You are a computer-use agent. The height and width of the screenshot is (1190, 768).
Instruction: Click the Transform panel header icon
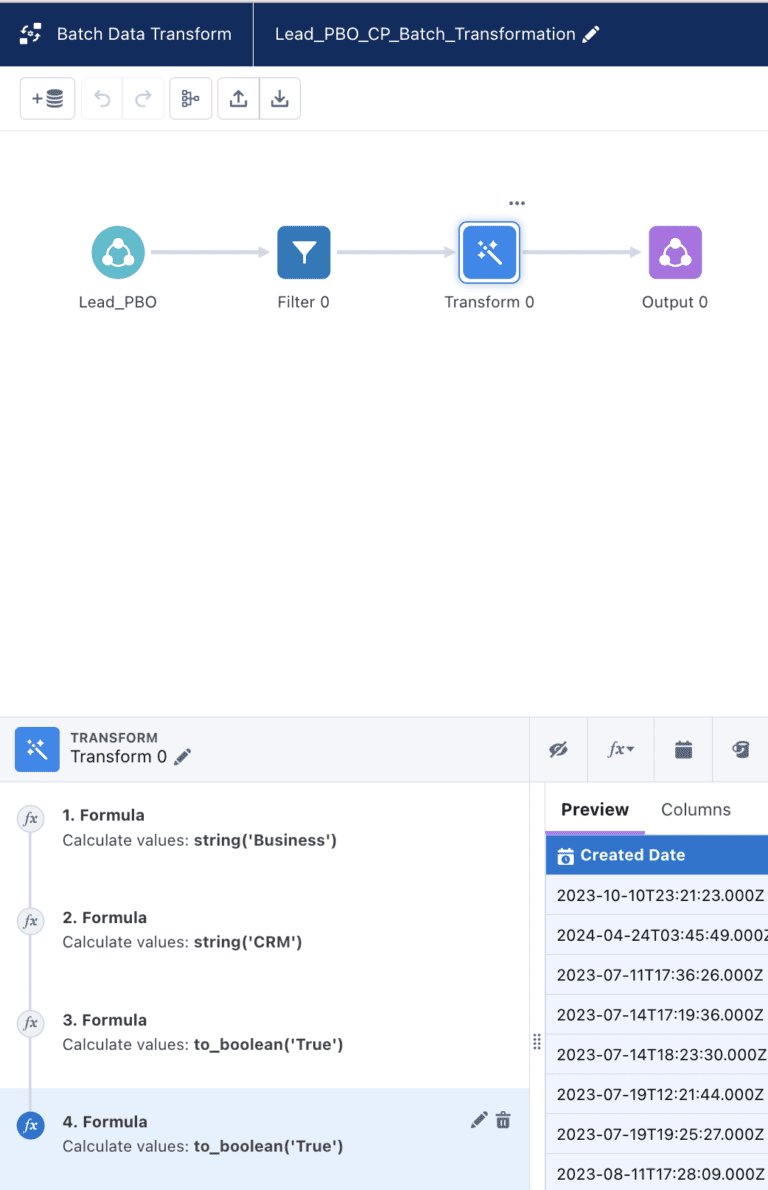[37, 749]
